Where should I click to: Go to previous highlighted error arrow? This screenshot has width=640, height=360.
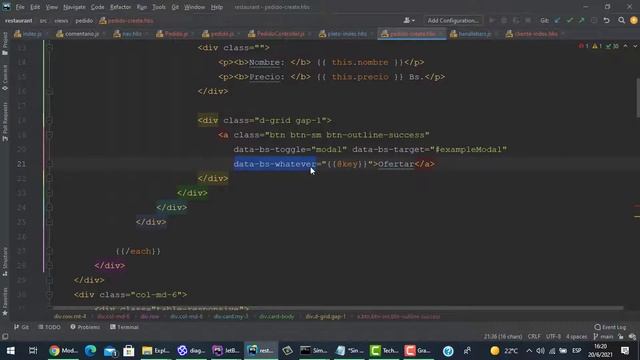[x=625, y=46]
